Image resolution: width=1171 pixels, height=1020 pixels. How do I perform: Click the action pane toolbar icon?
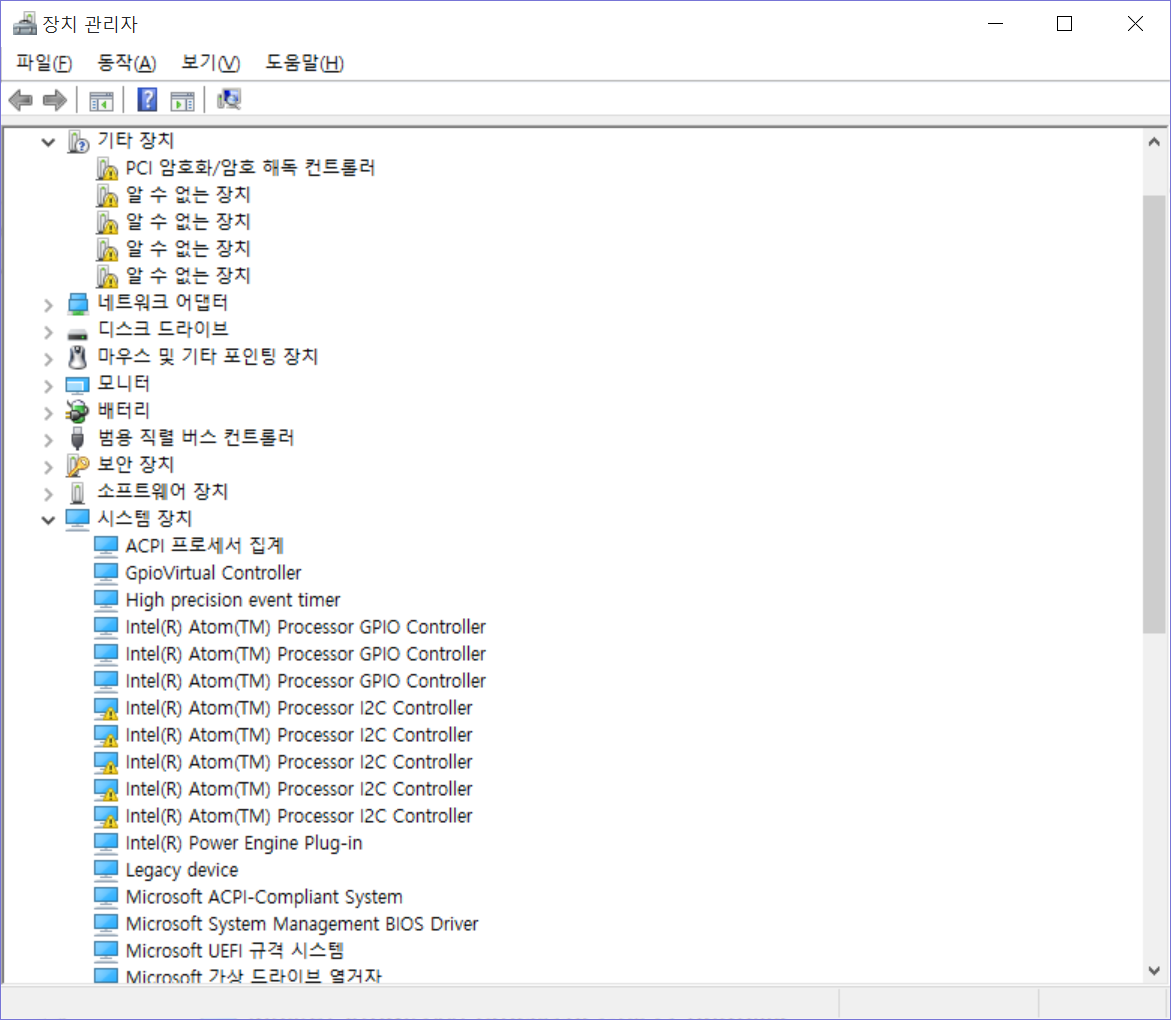click(182, 100)
